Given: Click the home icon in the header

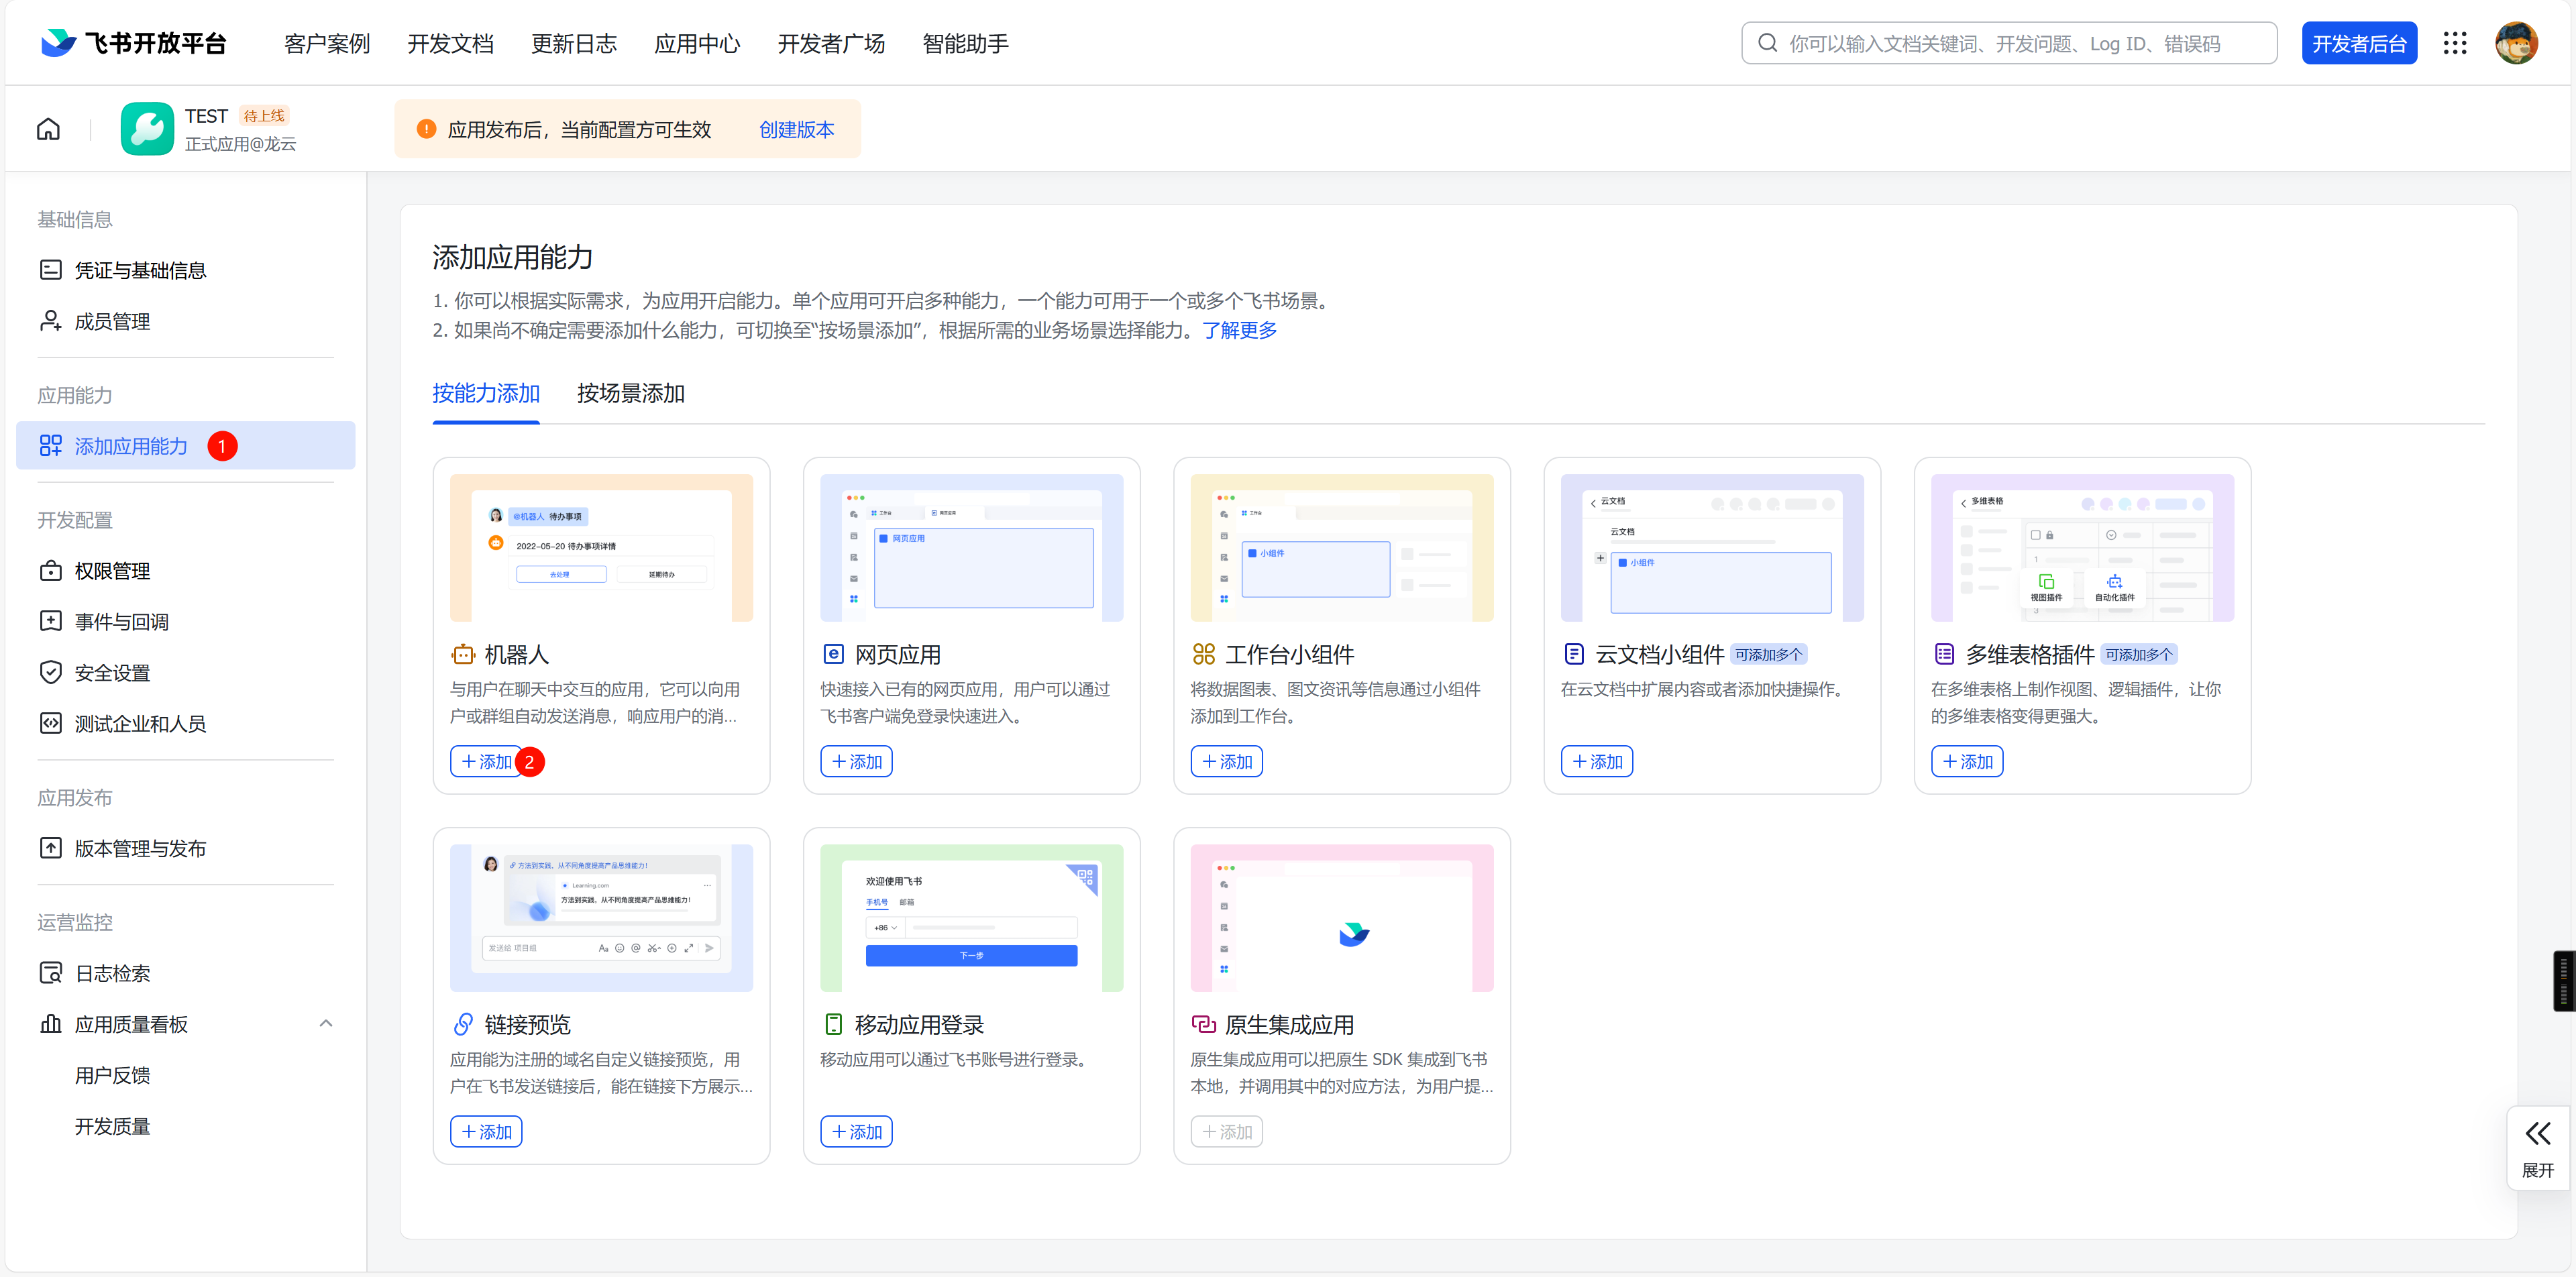Looking at the screenshot, I should click(48, 129).
